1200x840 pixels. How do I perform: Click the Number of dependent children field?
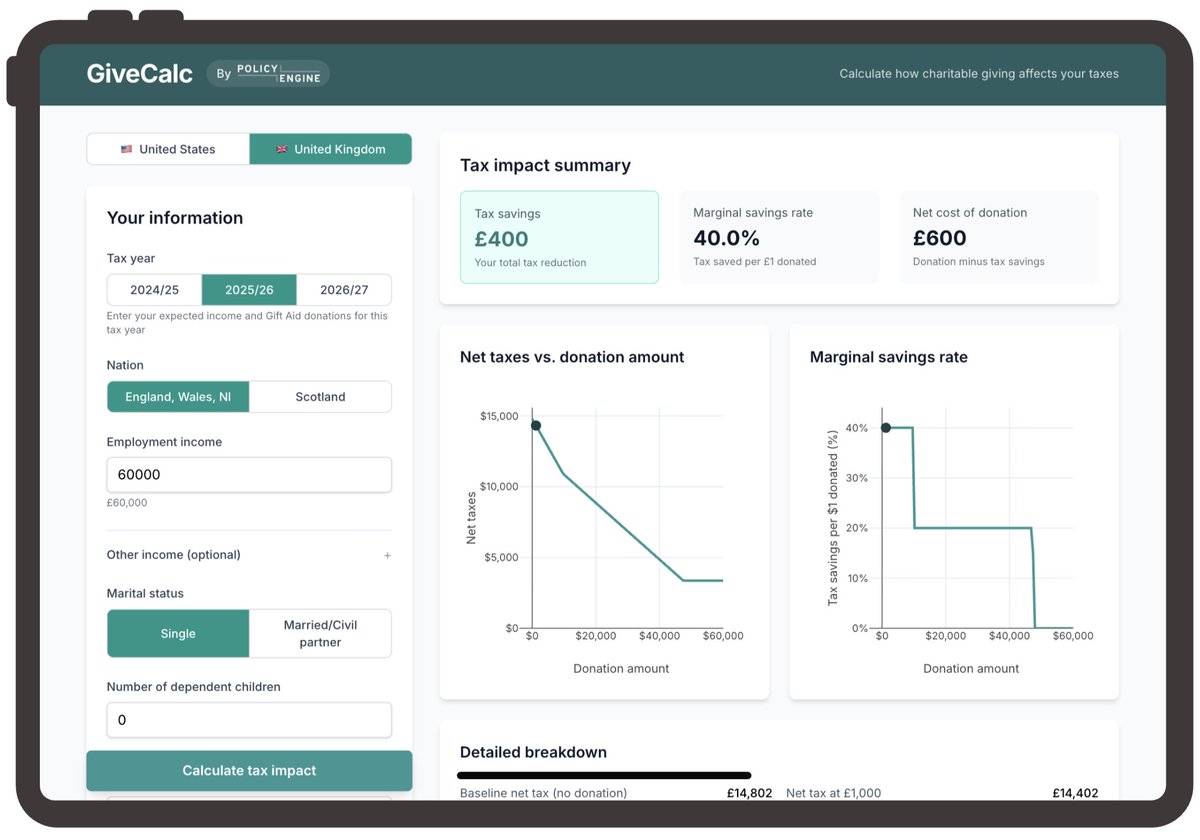pyautogui.click(x=249, y=720)
